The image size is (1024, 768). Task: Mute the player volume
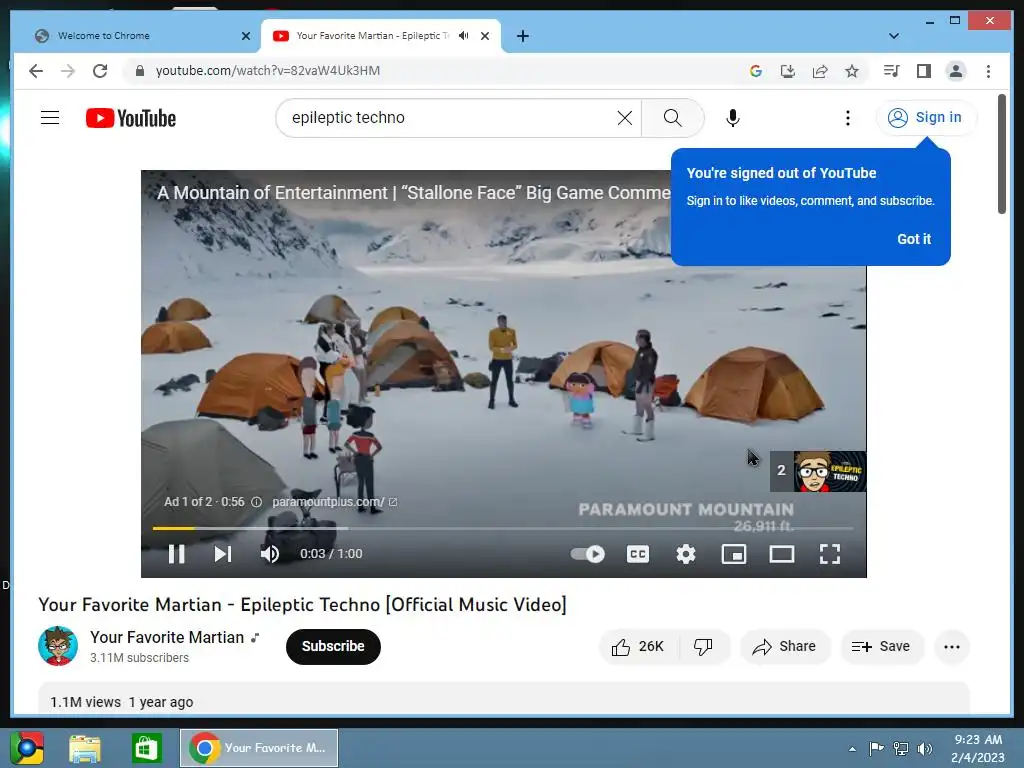[270, 554]
